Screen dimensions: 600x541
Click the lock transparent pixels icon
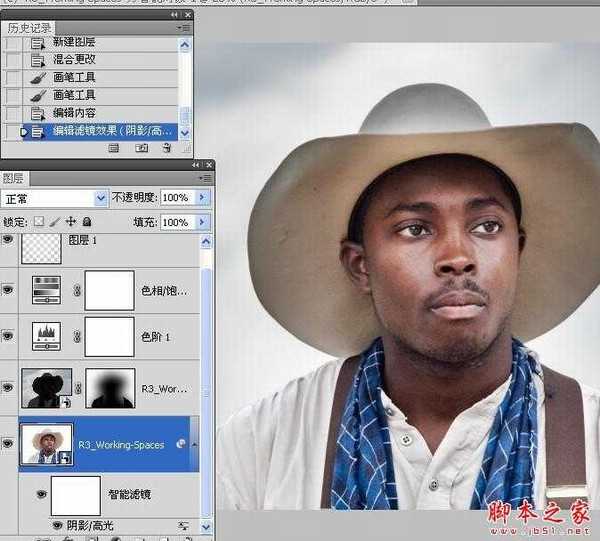(x=39, y=222)
